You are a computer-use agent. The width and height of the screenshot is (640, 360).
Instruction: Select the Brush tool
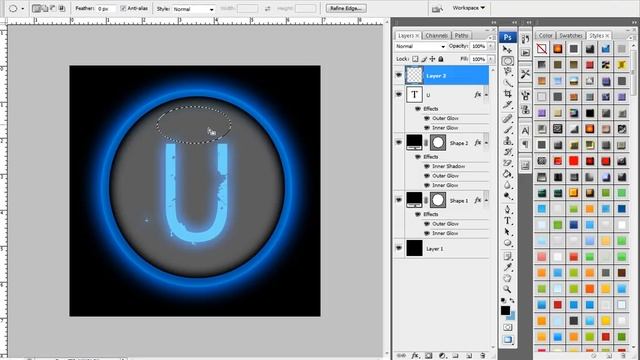(507, 130)
